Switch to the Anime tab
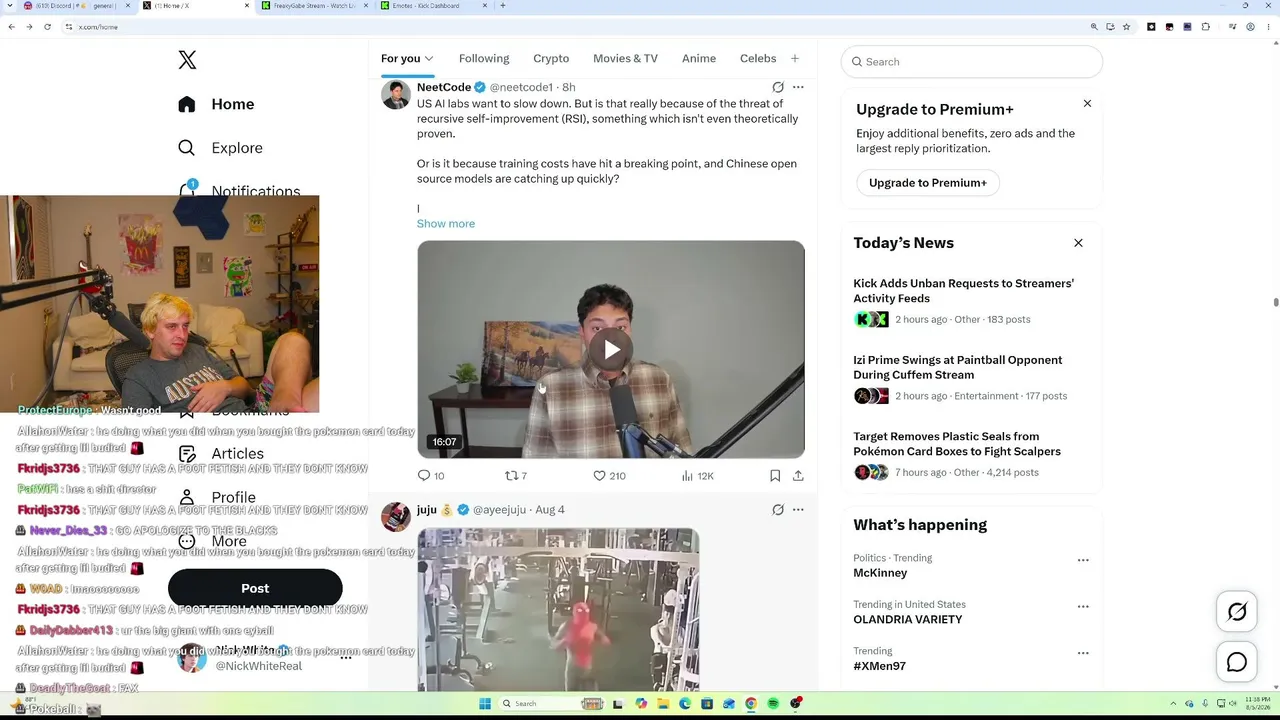Screen dimensions: 1280x720 (x=699, y=59)
